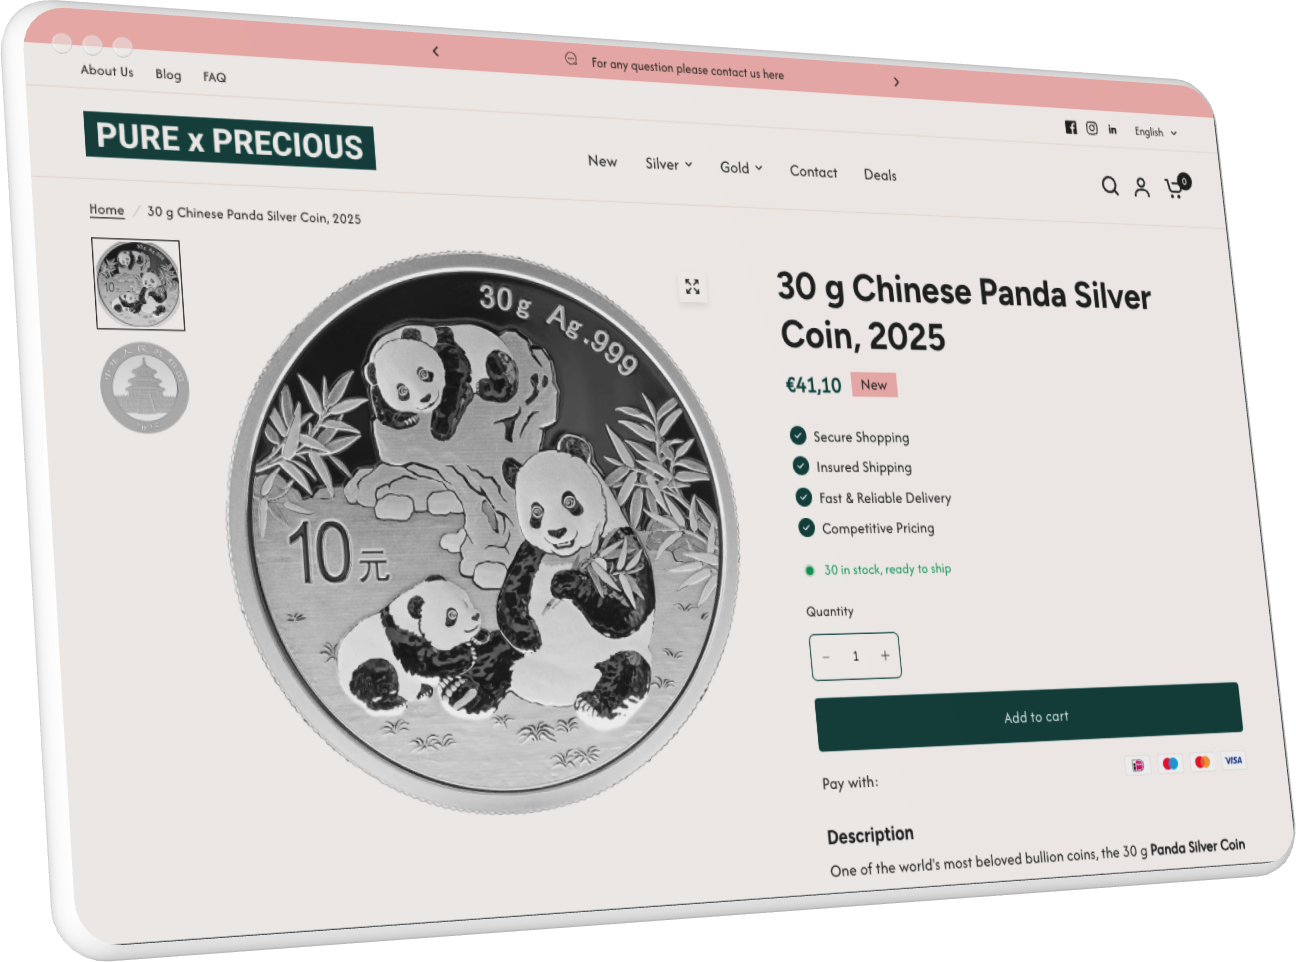Open the search magnifier icon

tap(1110, 186)
